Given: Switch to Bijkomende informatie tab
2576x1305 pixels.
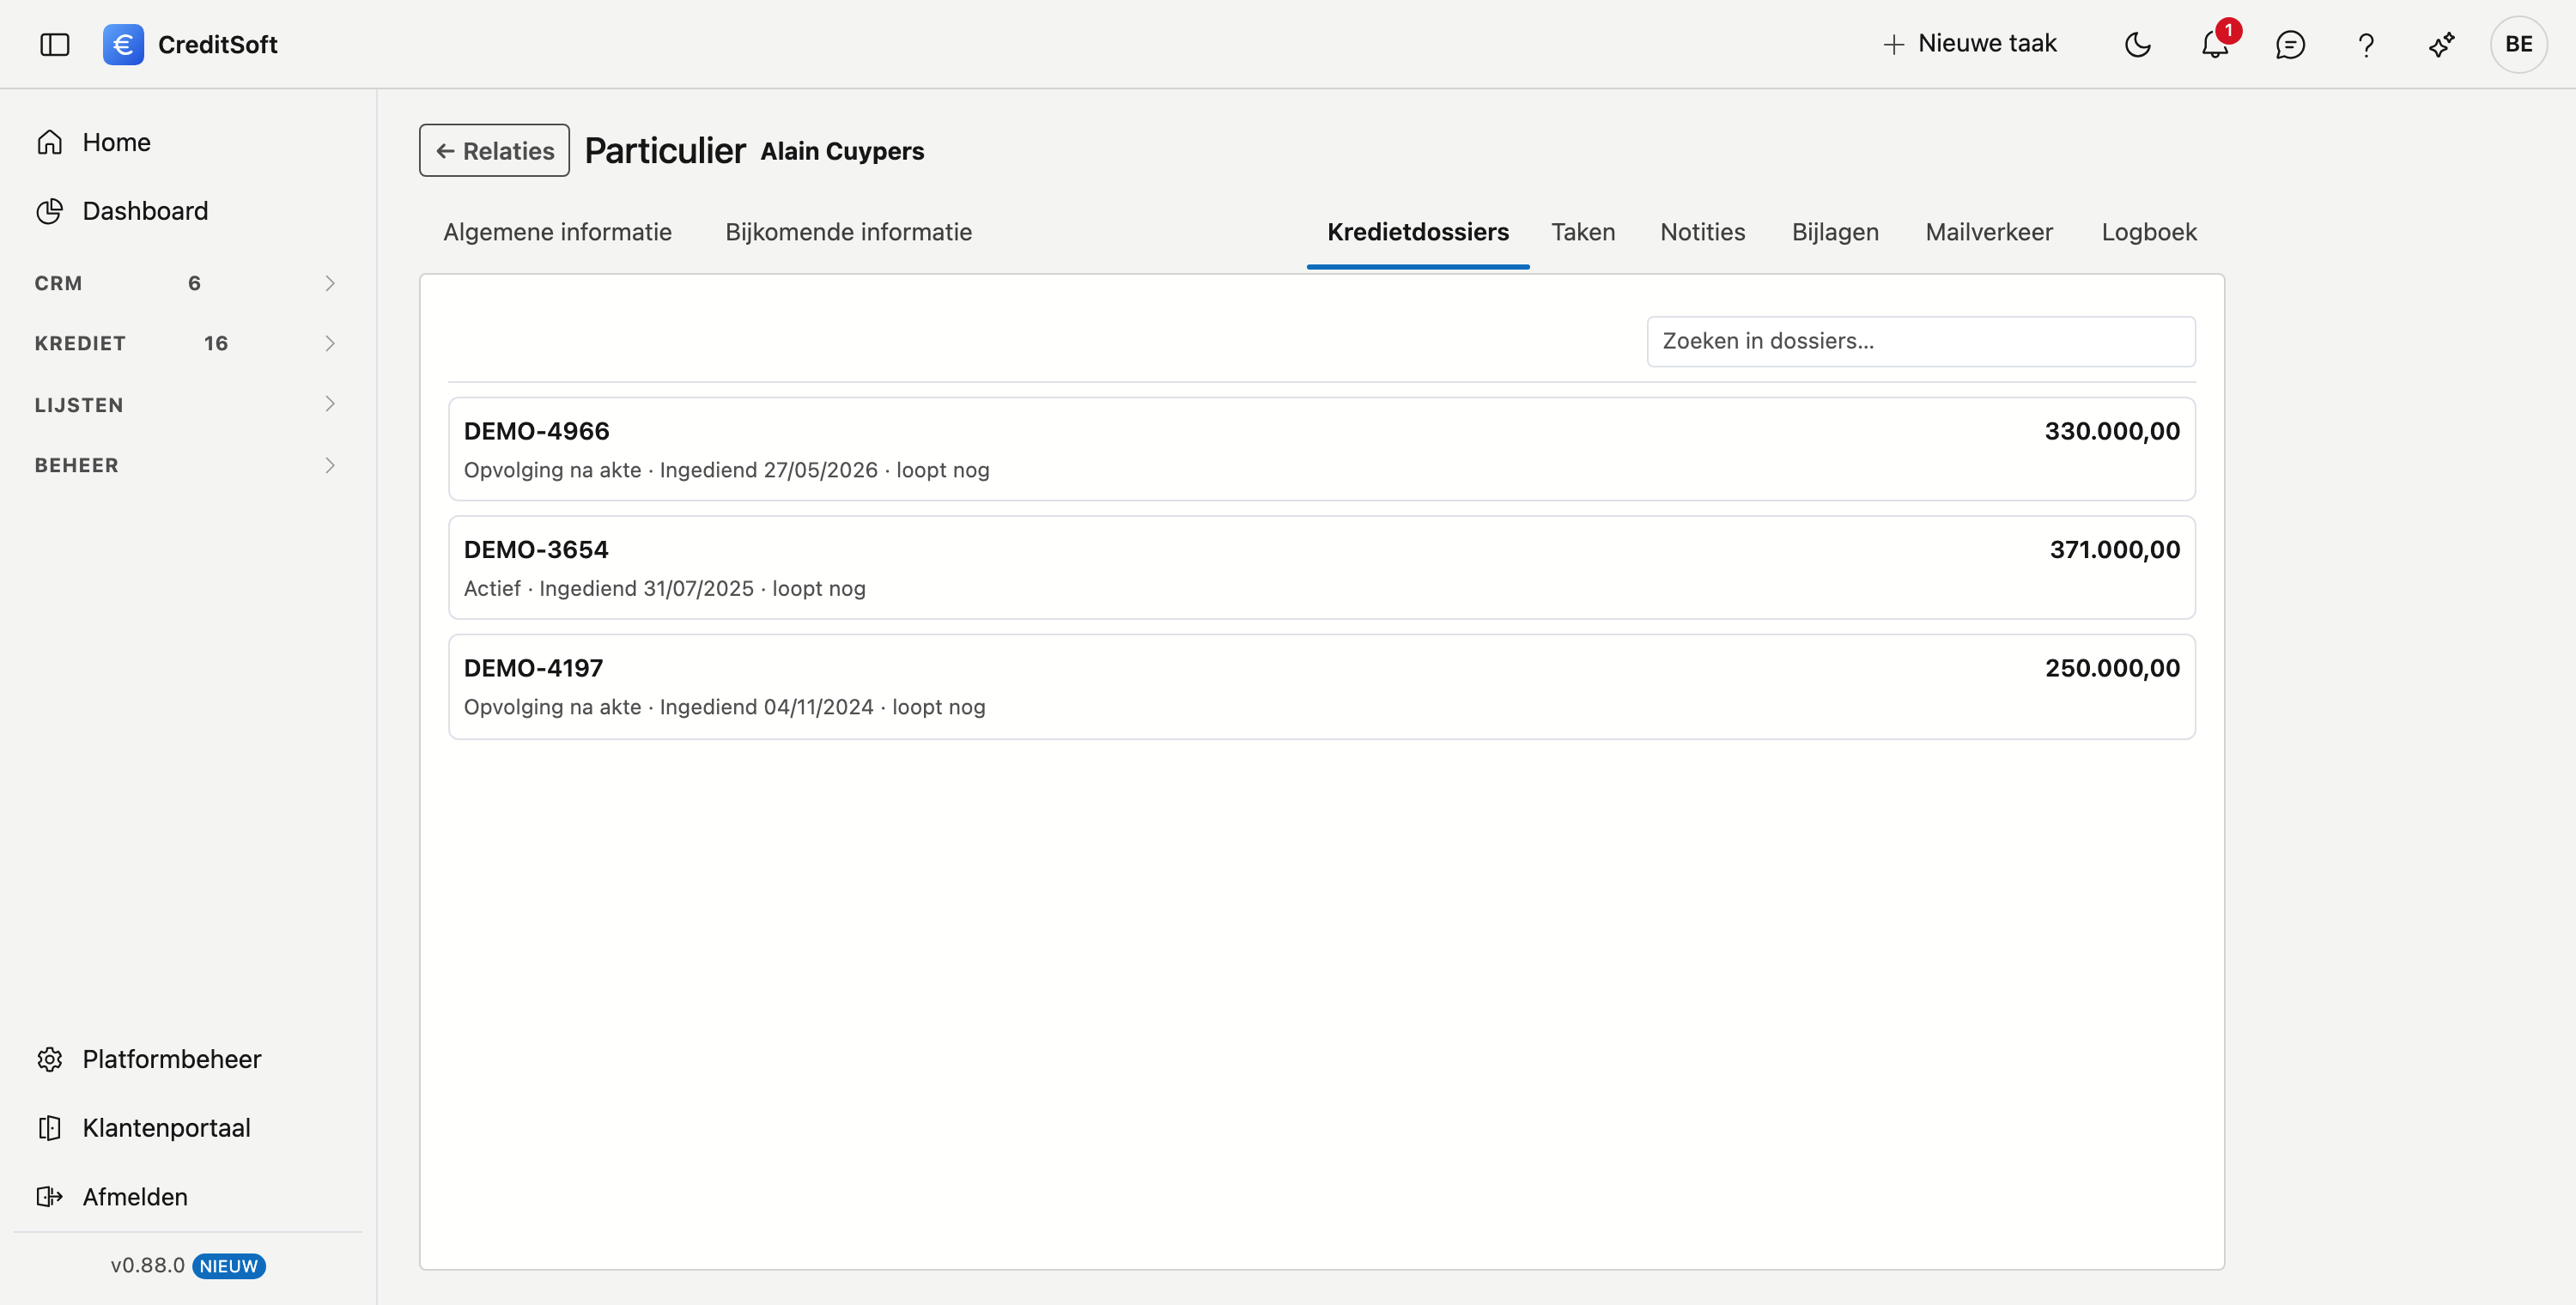Looking at the screenshot, I should point(848,232).
